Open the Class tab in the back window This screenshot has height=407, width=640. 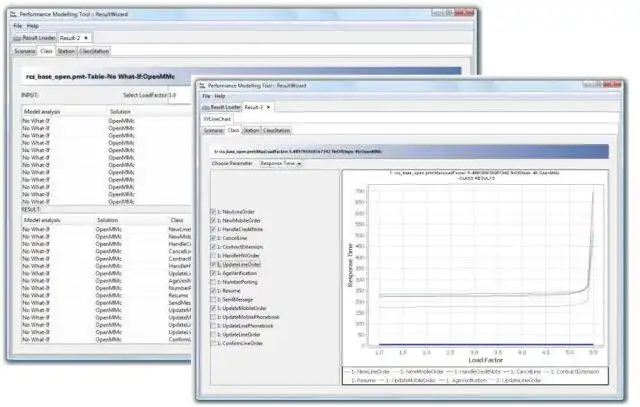47,51
